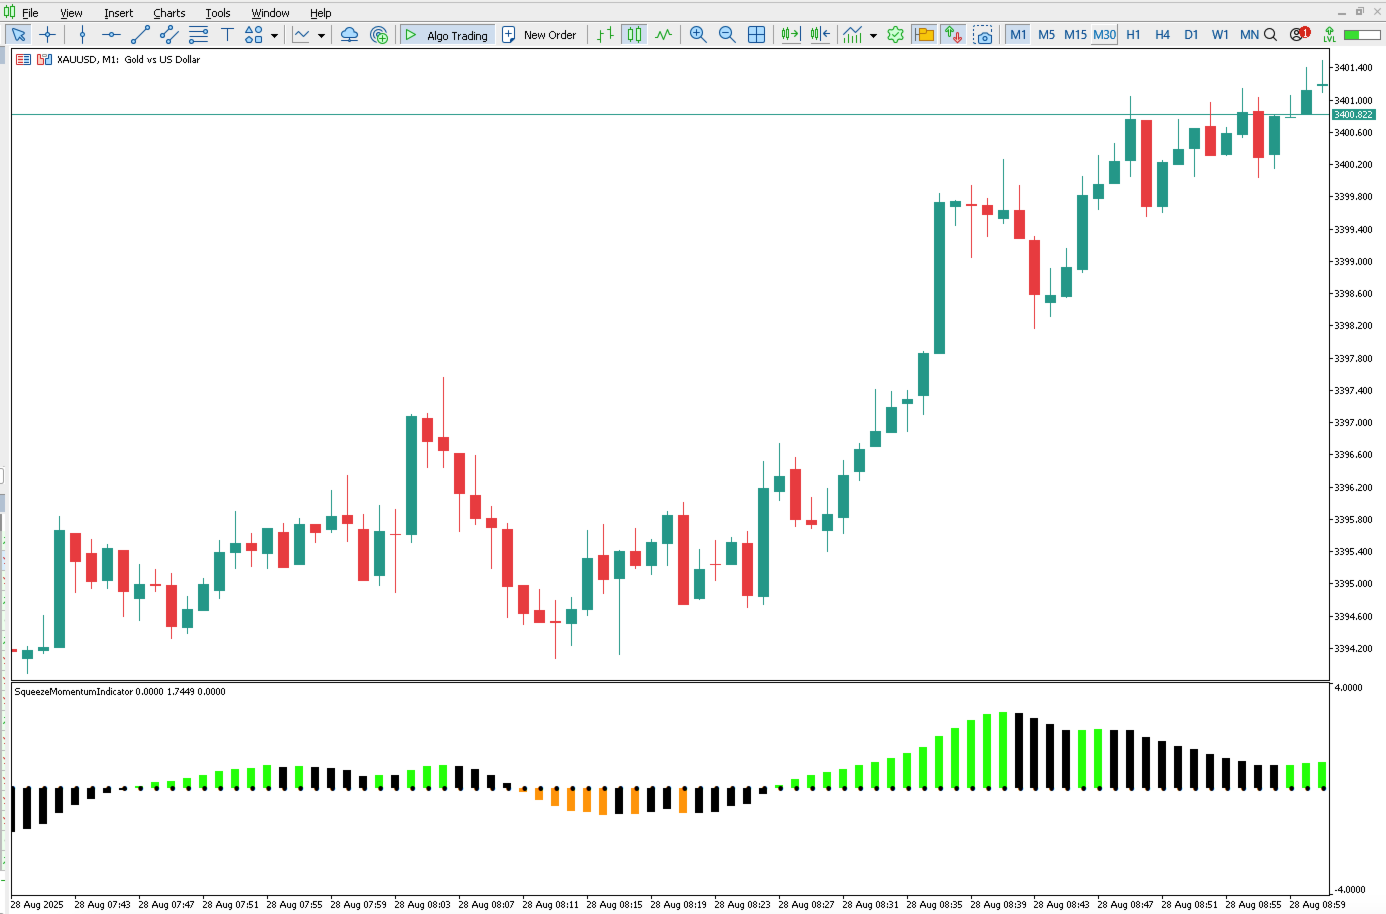1386x914 pixels.
Task: Switch to the D1 daily timeframe
Action: 1191,35
